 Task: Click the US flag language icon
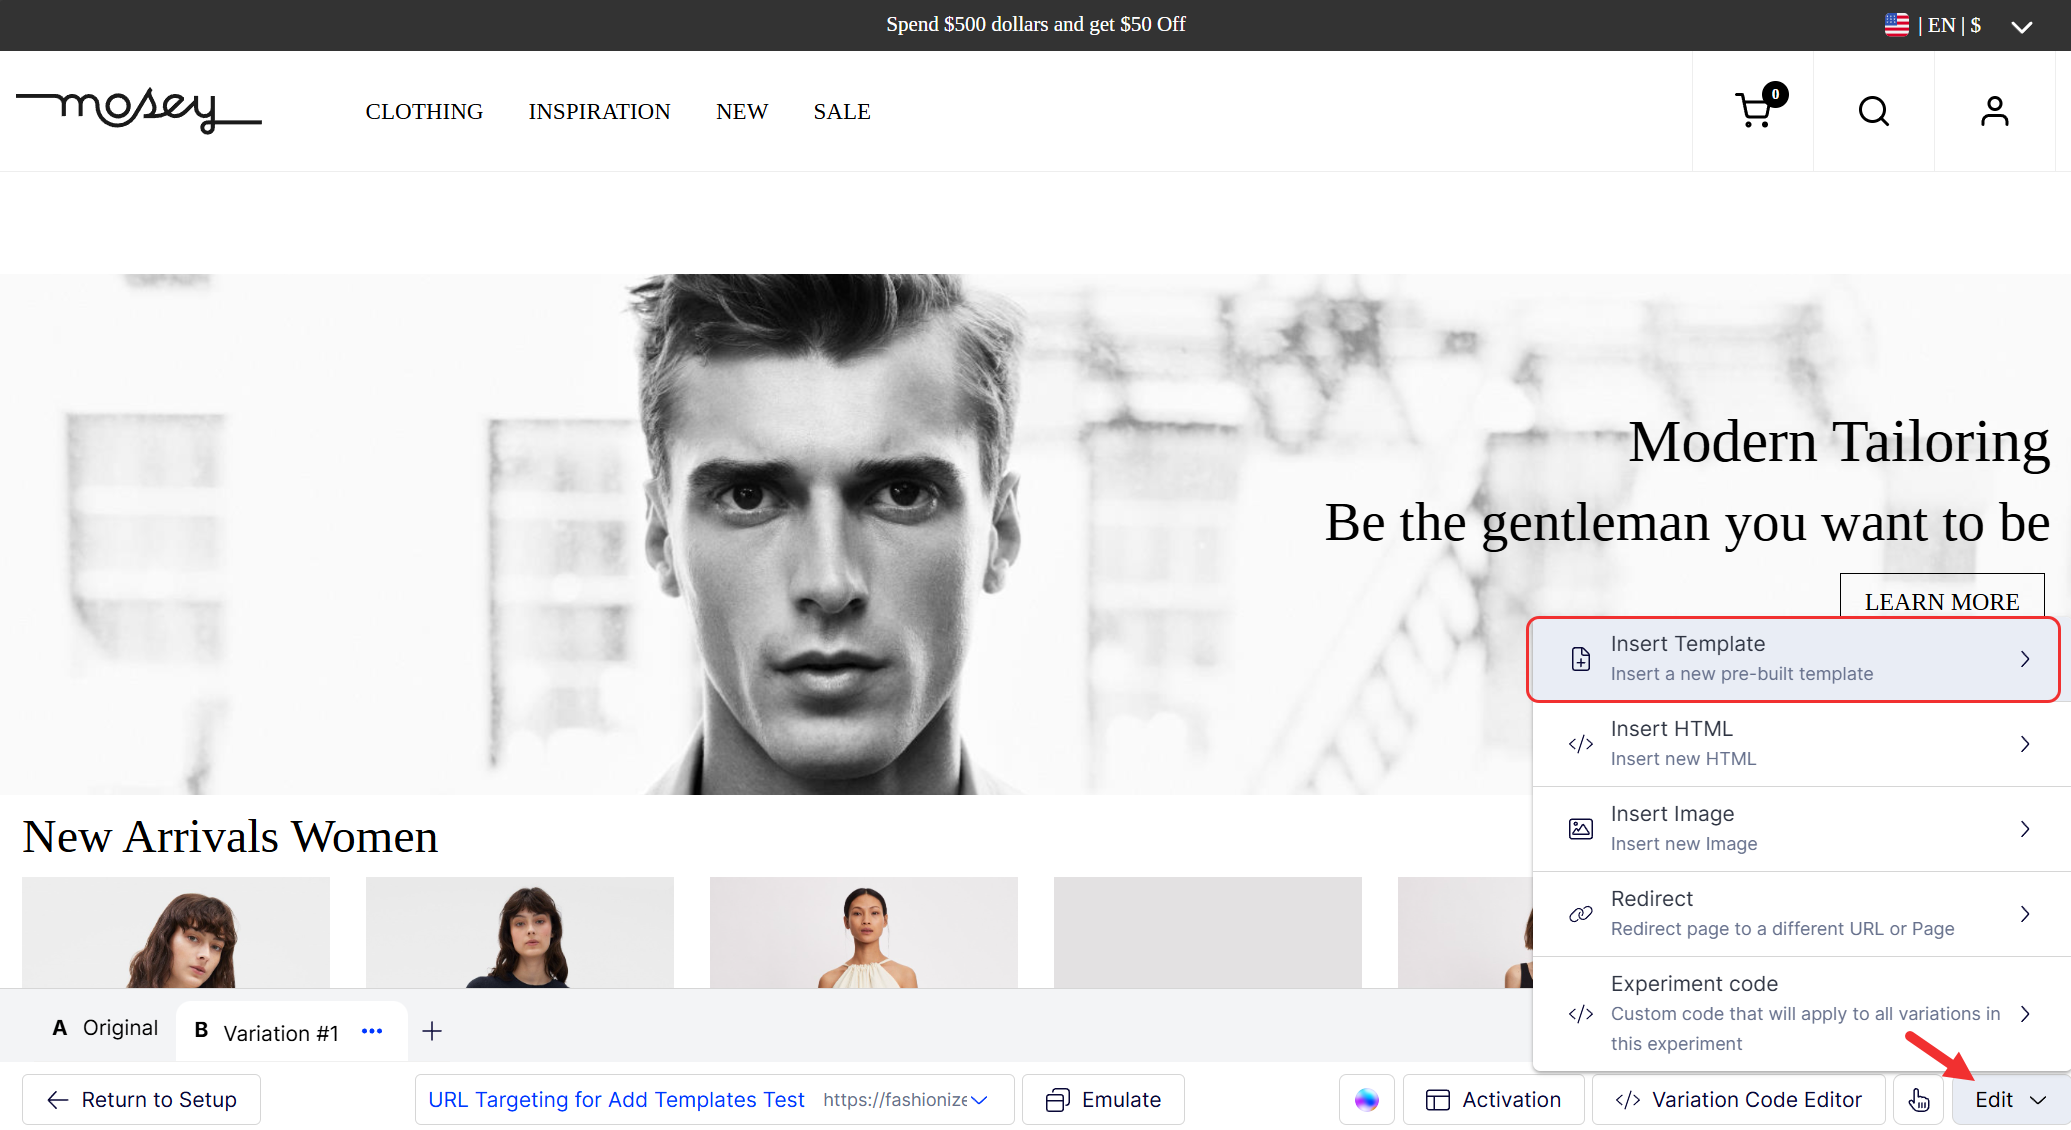tap(1896, 25)
